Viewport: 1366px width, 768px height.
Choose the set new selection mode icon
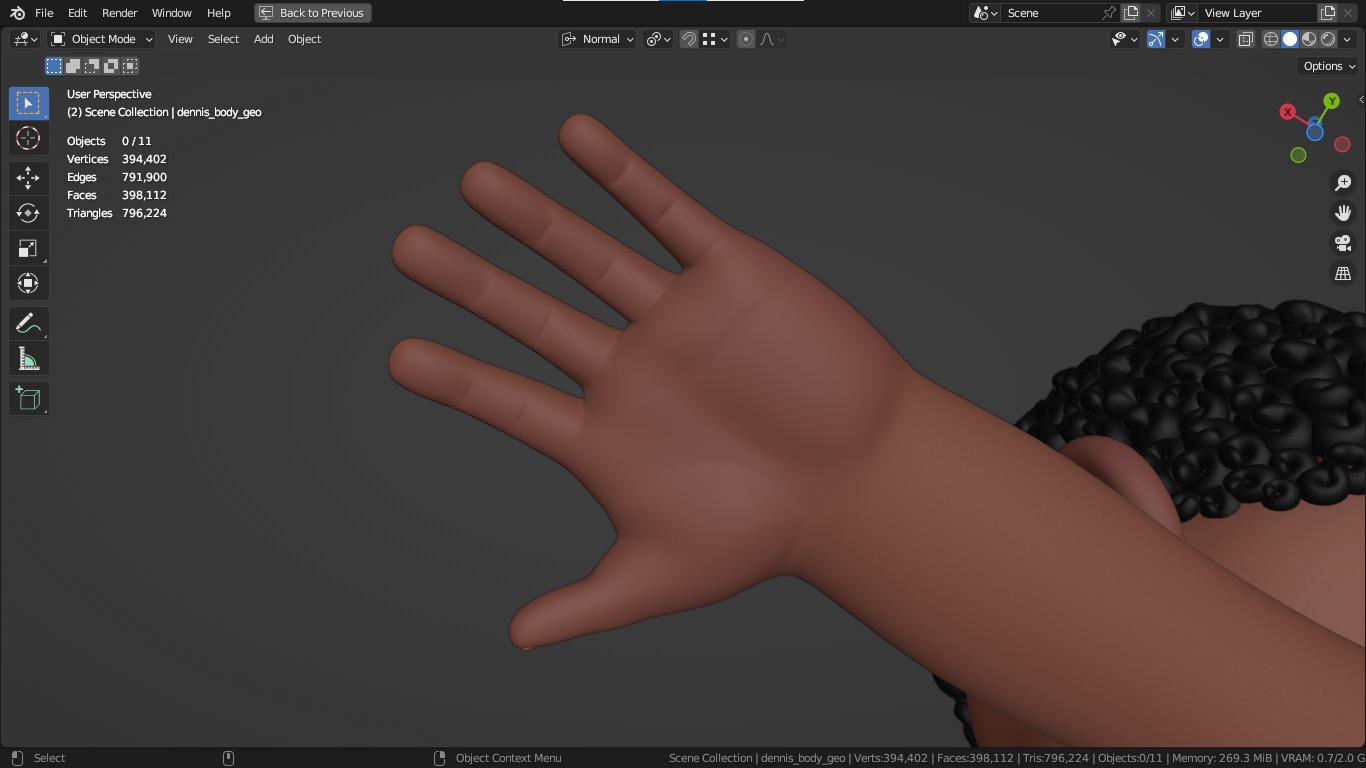54,66
